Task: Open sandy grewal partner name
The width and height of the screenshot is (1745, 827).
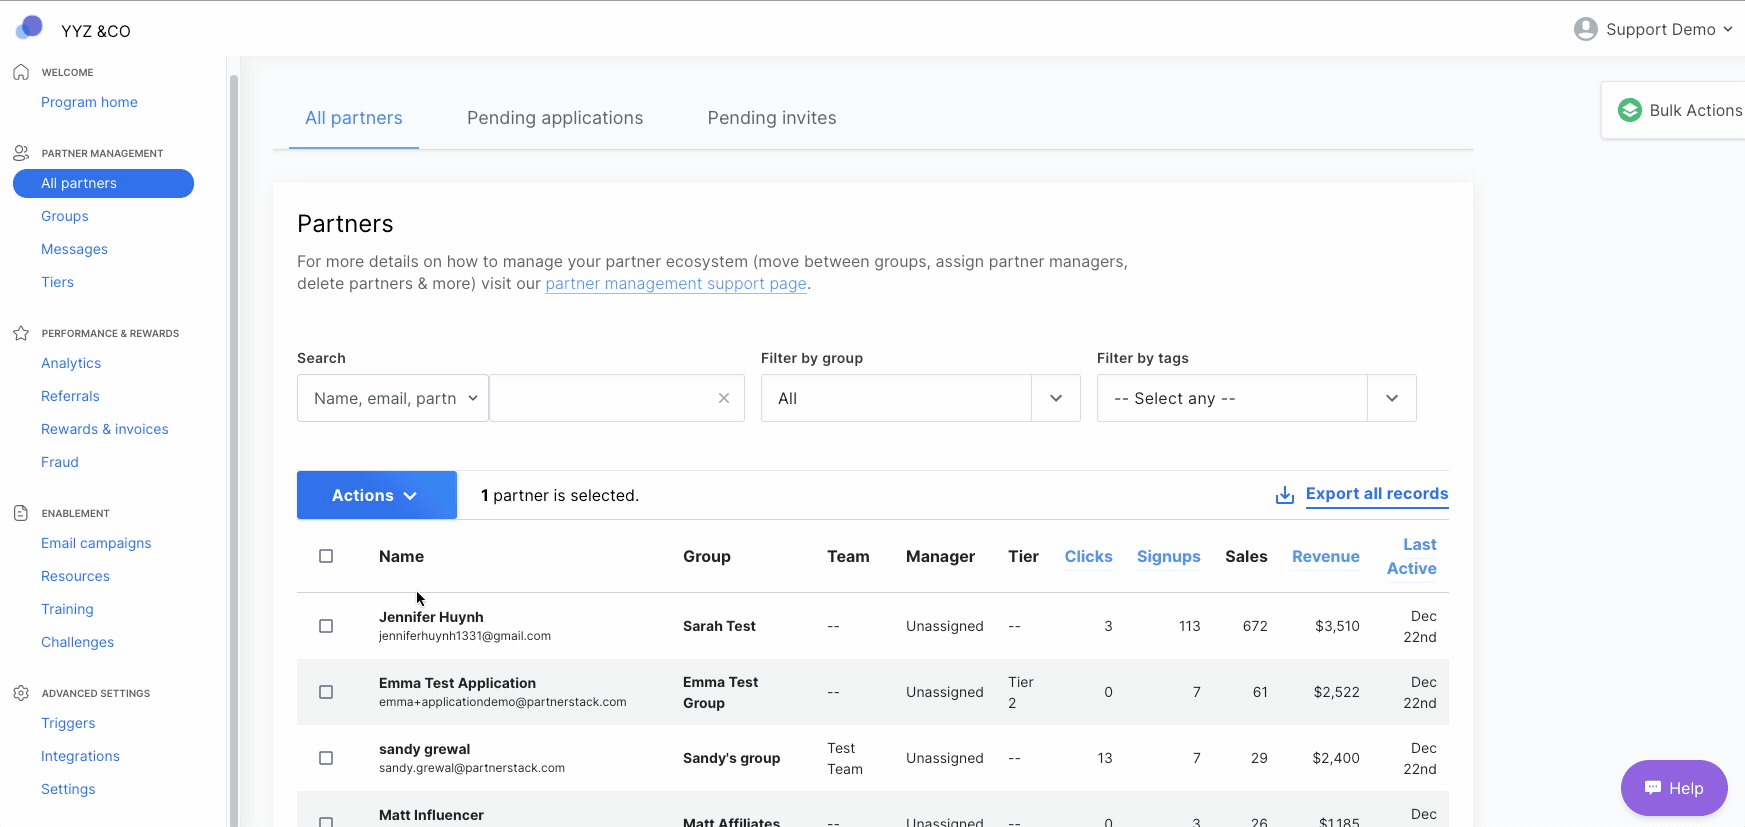Action: pos(424,749)
